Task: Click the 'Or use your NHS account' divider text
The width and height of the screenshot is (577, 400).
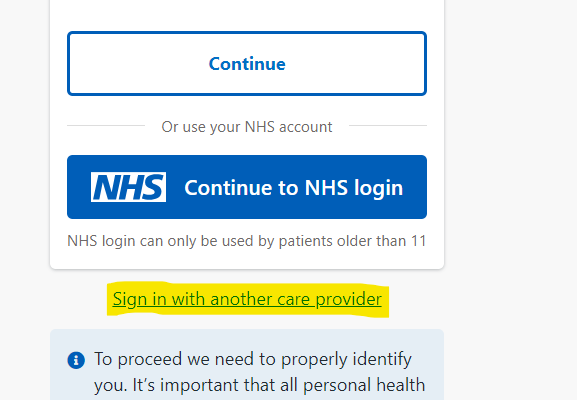Action: point(247,127)
